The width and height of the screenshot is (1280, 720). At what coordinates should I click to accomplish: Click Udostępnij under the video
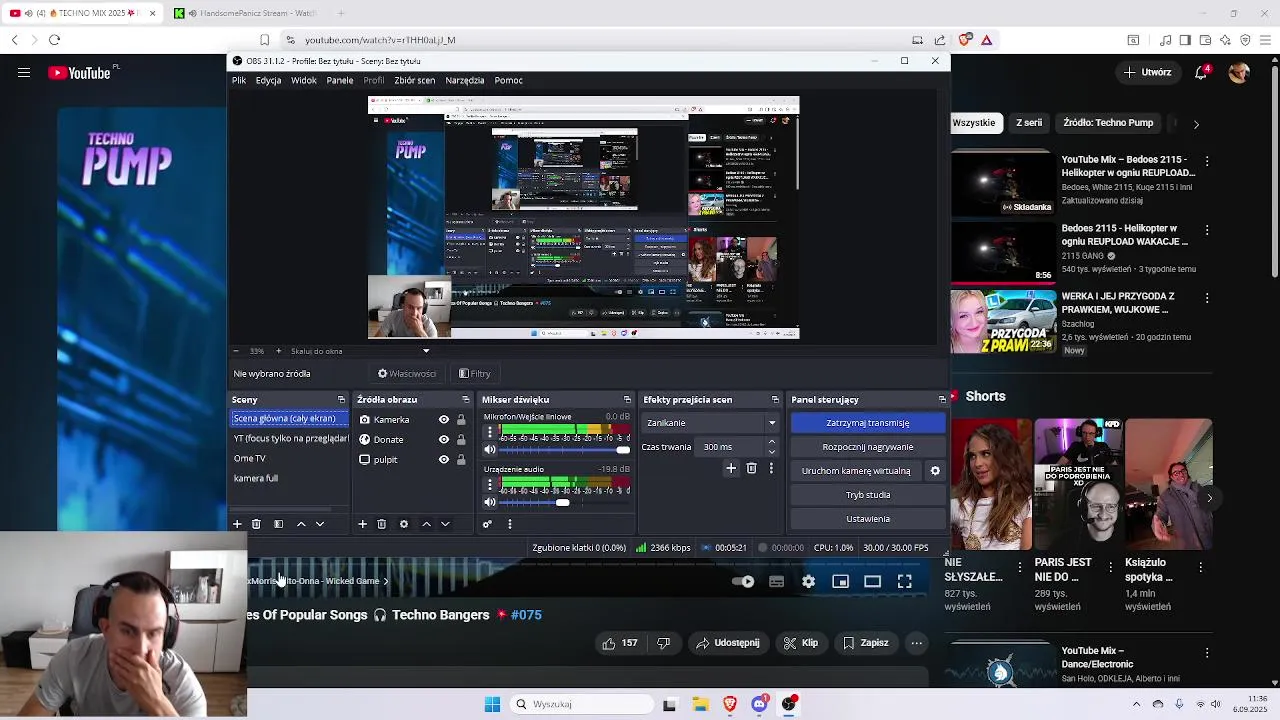point(728,643)
